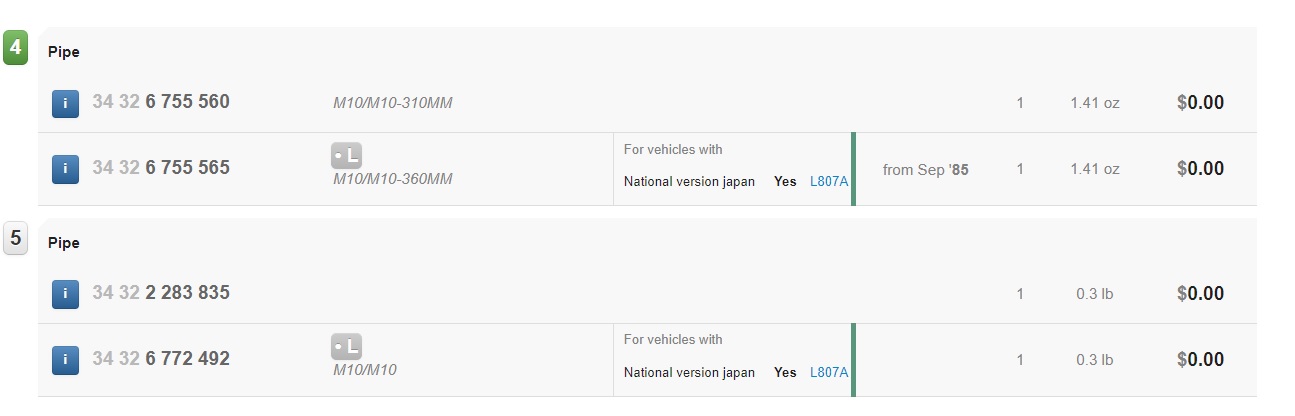
Task: Click the Pipe heading in group 5
Action: click(x=64, y=243)
